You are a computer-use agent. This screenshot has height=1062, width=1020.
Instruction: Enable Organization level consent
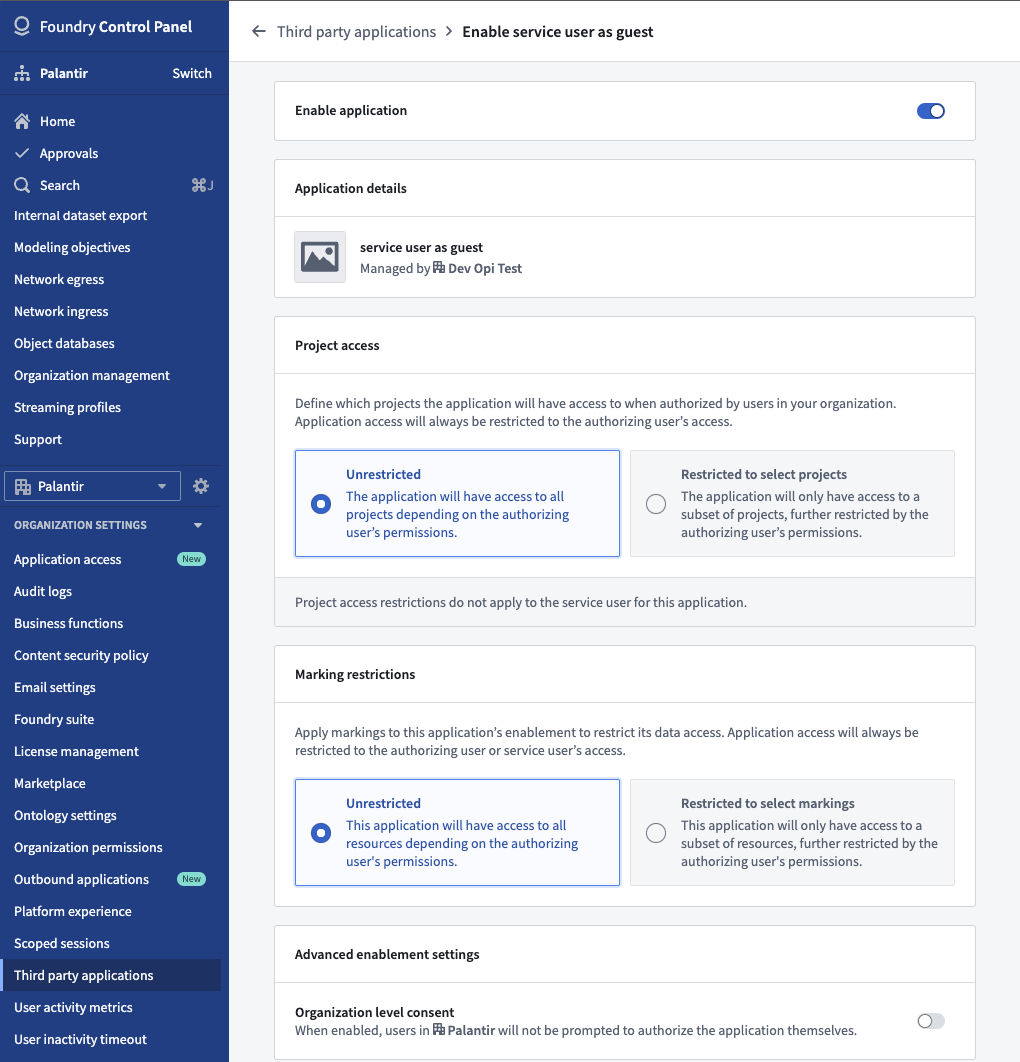[929, 1020]
